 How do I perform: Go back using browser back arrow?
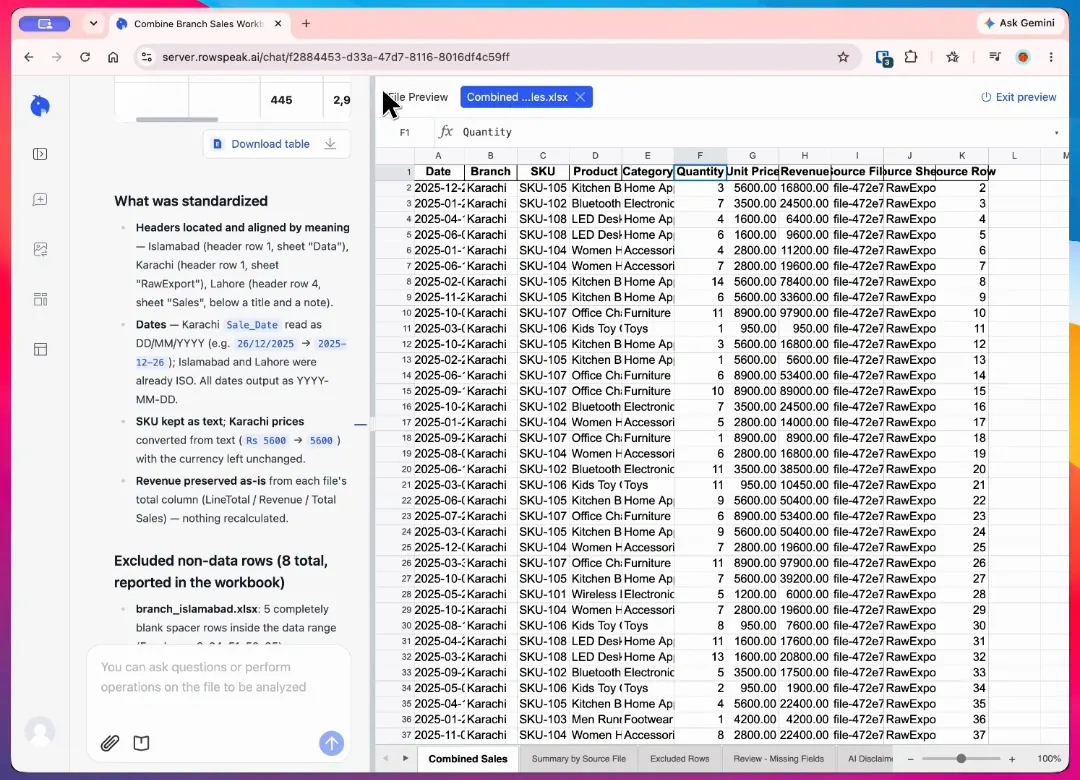coord(29,57)
